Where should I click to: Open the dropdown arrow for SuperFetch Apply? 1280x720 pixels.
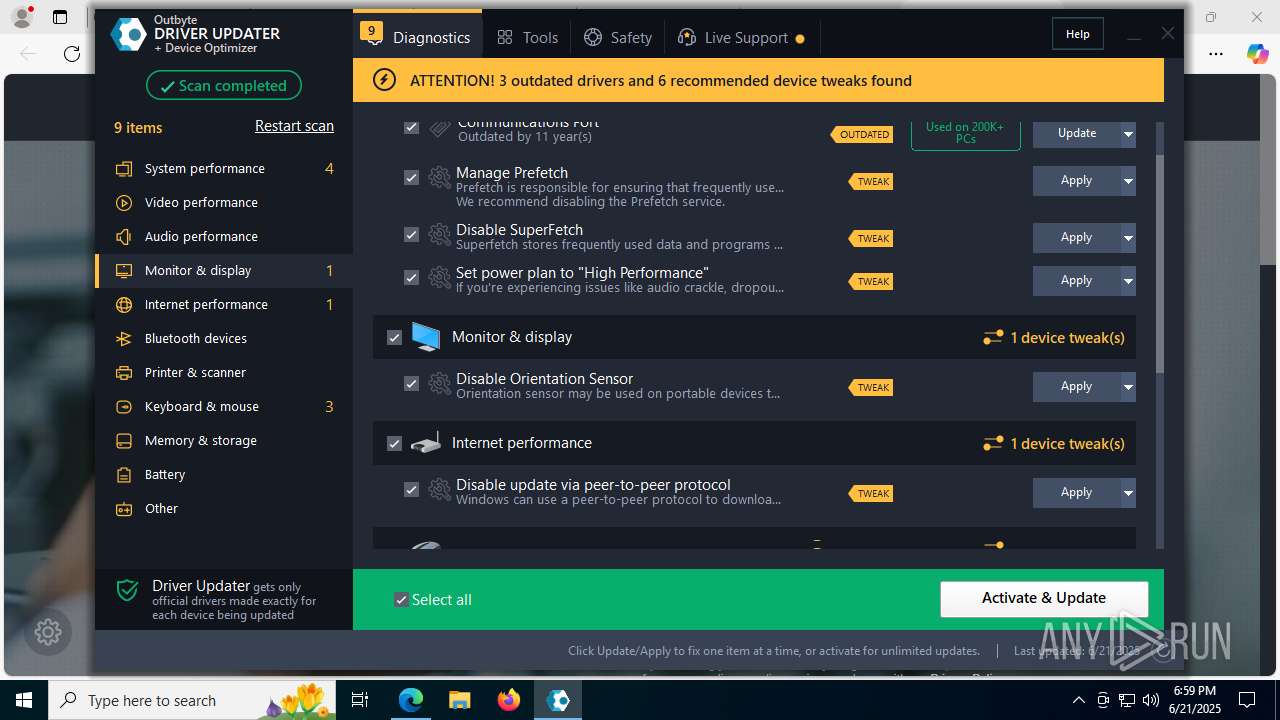(x=1128, y=238)
